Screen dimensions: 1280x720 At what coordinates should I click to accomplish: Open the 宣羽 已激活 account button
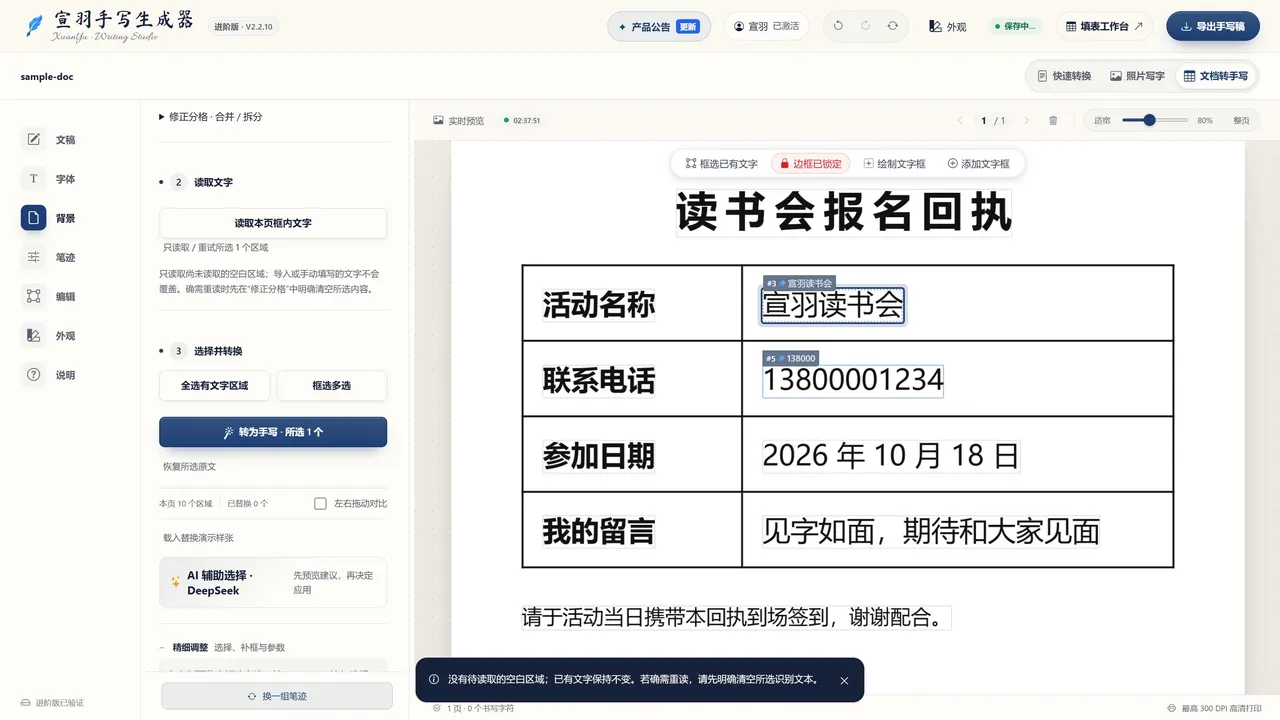[x=766, y=27]
